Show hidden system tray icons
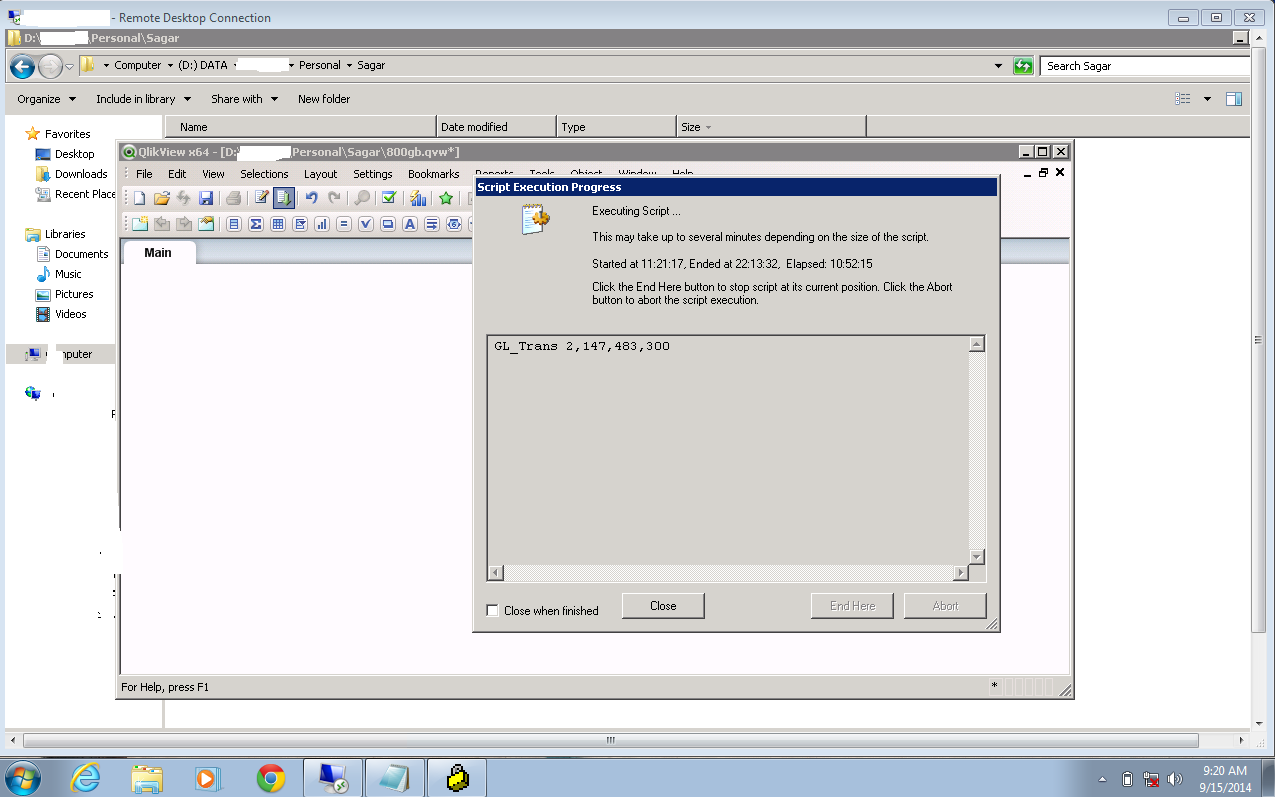Screen dimensions: 1275x797 (1103, 779)
